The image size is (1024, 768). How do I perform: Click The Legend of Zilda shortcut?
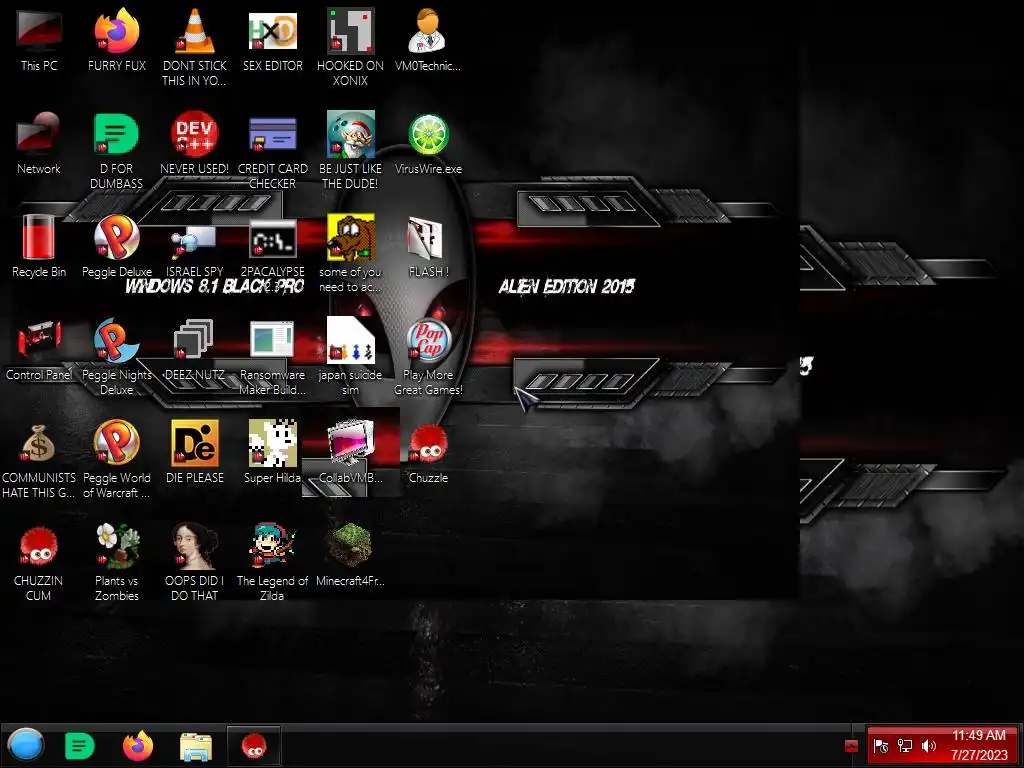pyautogui.click(x=272, y=563)
